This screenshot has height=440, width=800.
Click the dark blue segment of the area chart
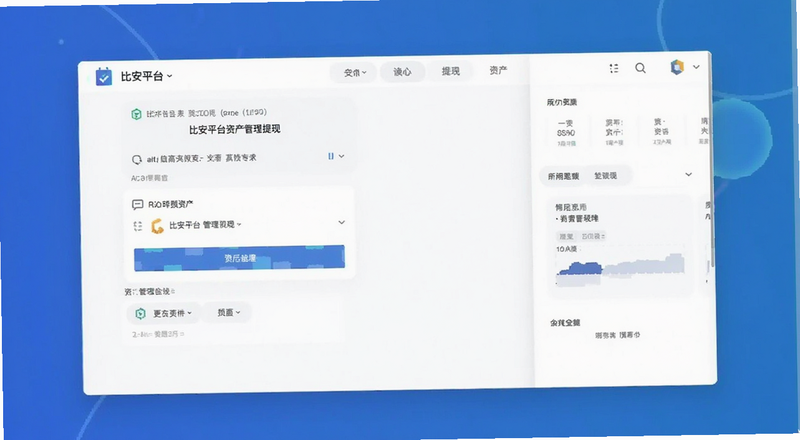580,268
